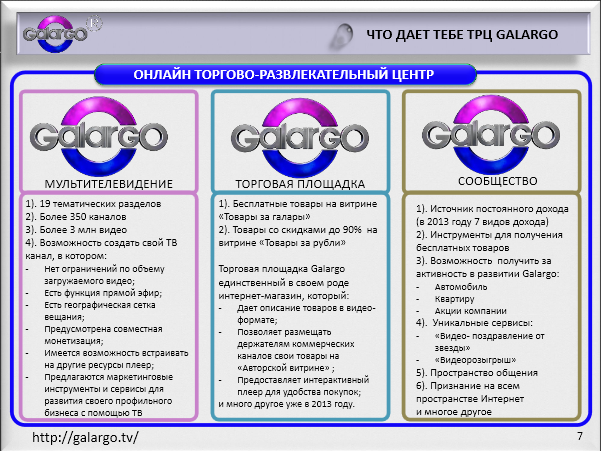This screenshot has height=451, width=601.
Task: Click the 'Квартиру' bullet
Action: click(455, 299)
